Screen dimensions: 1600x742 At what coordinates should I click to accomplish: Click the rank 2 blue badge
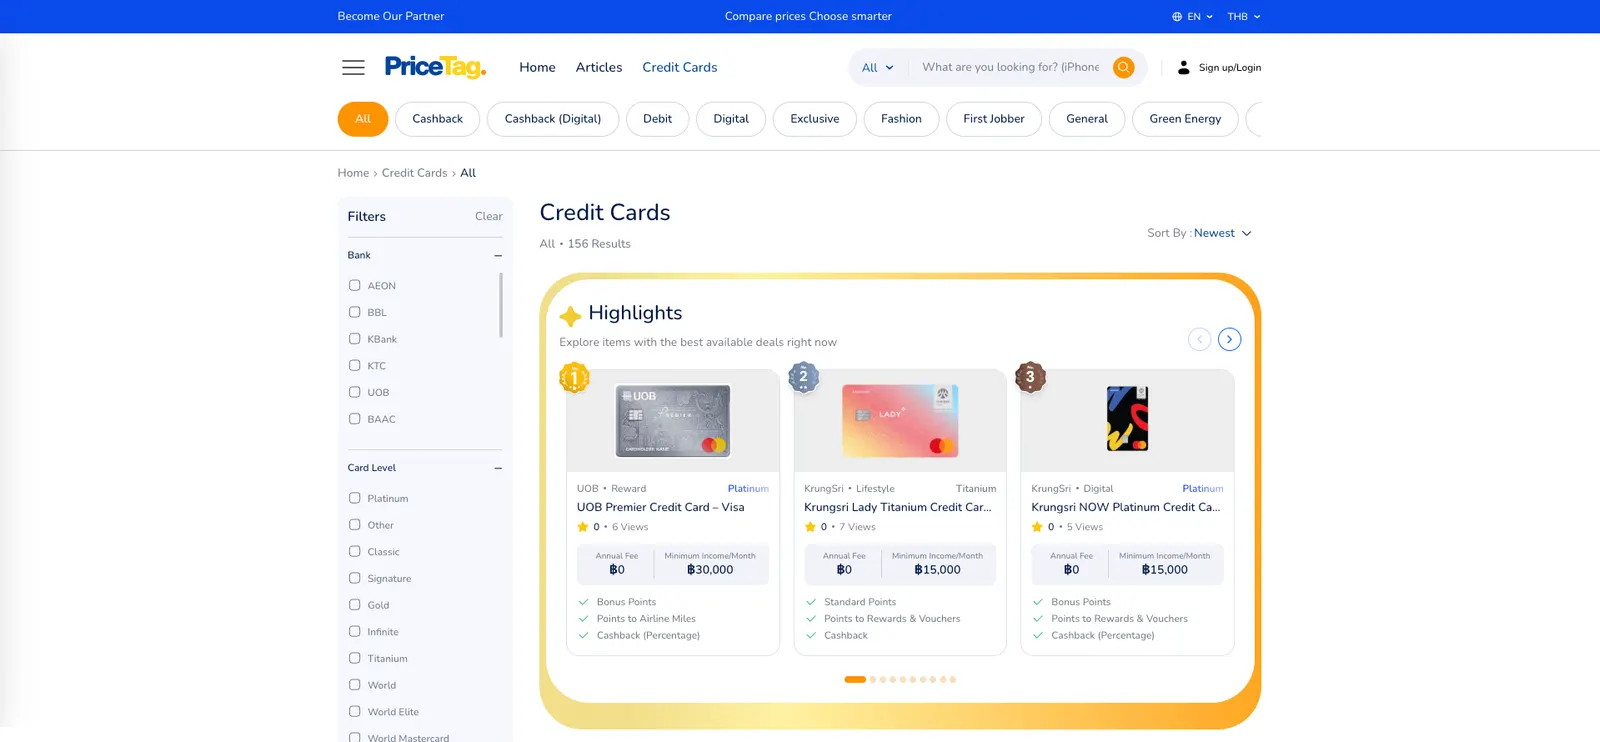tap(803, 377)
